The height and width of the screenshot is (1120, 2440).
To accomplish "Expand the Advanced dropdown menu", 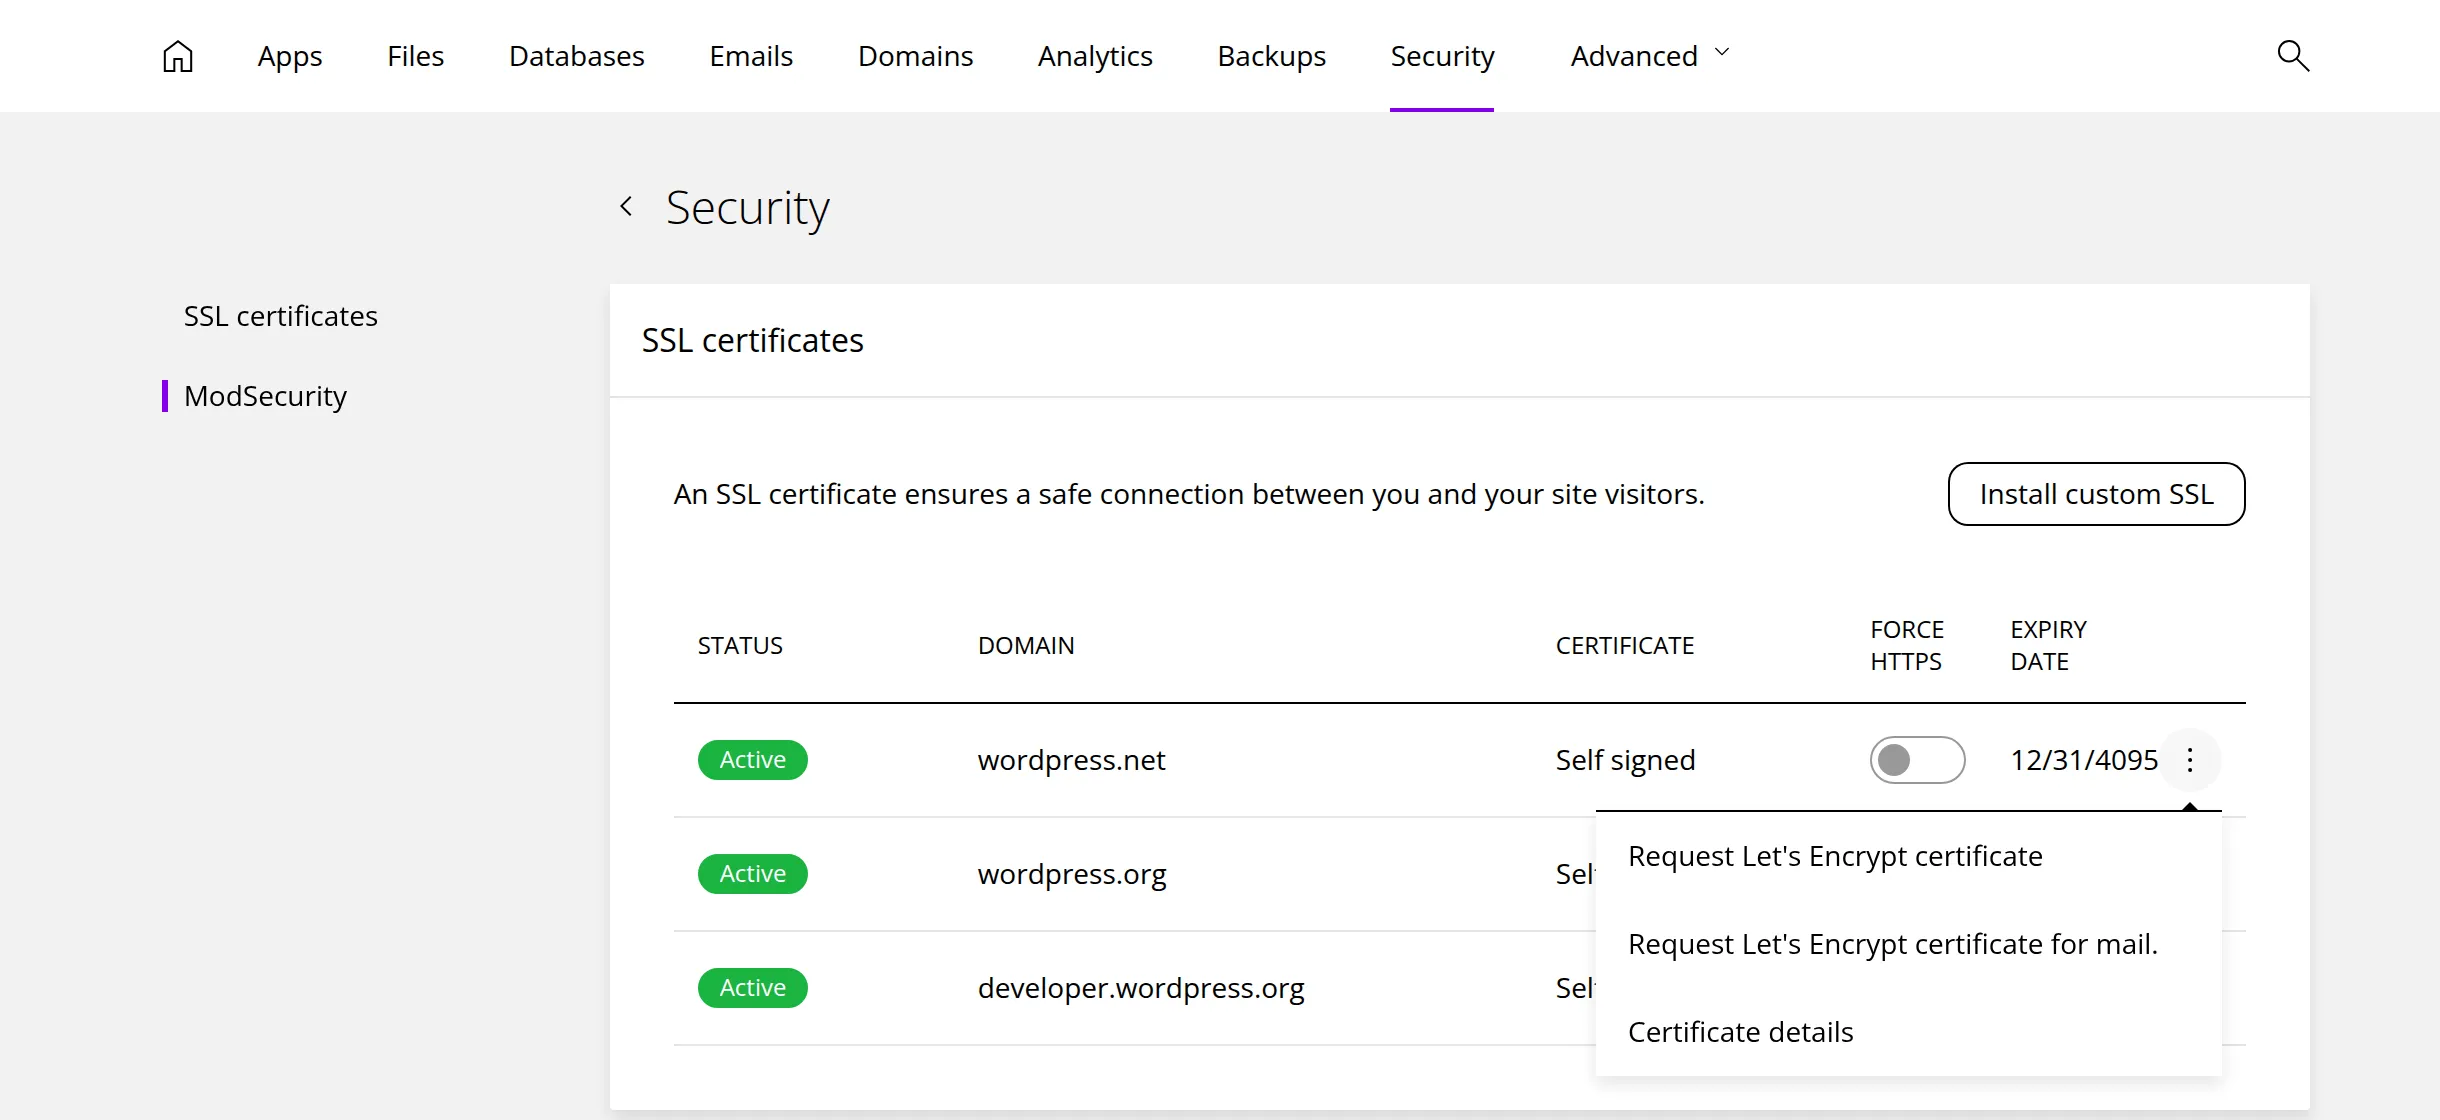I will [x=1650, y=56].
